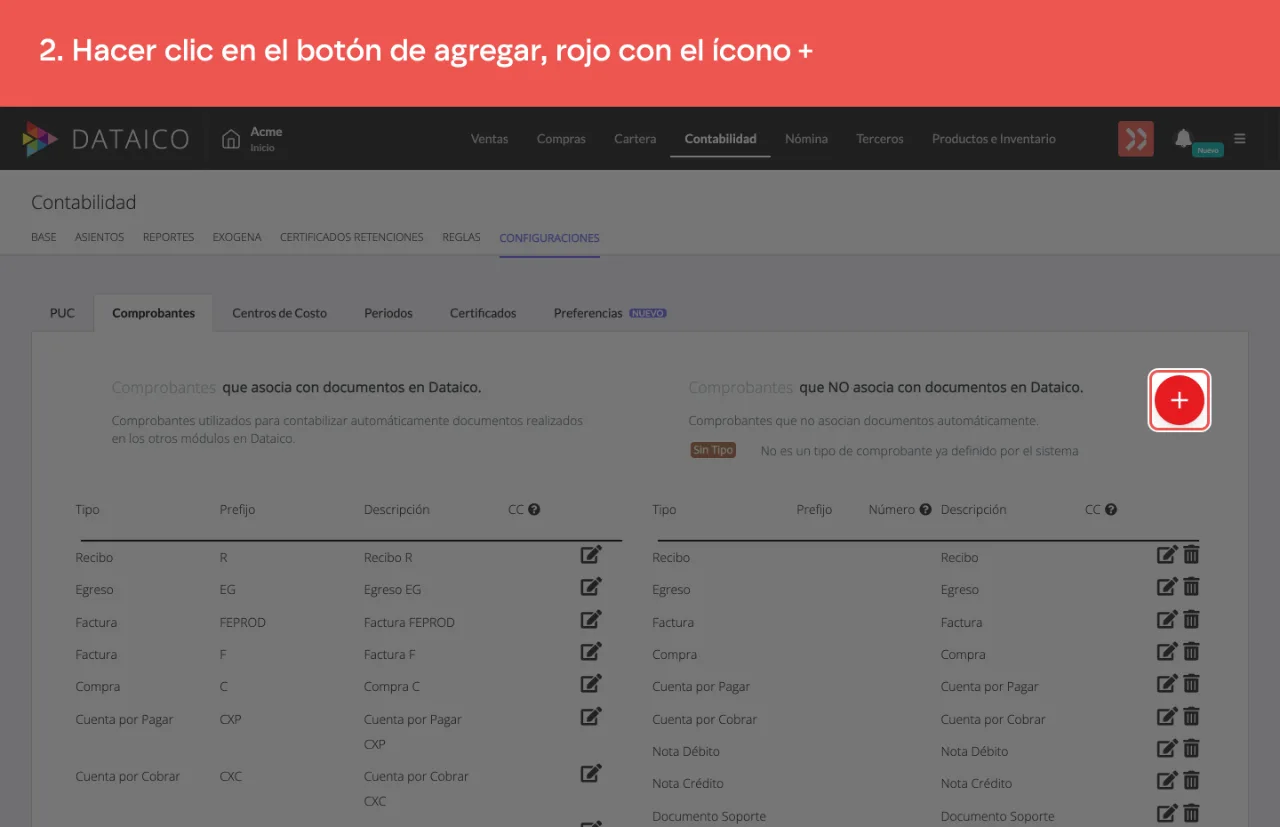Viewport: 1280px width, 827px height.
Task: Open the Compras menu
Action: (561, 139)
